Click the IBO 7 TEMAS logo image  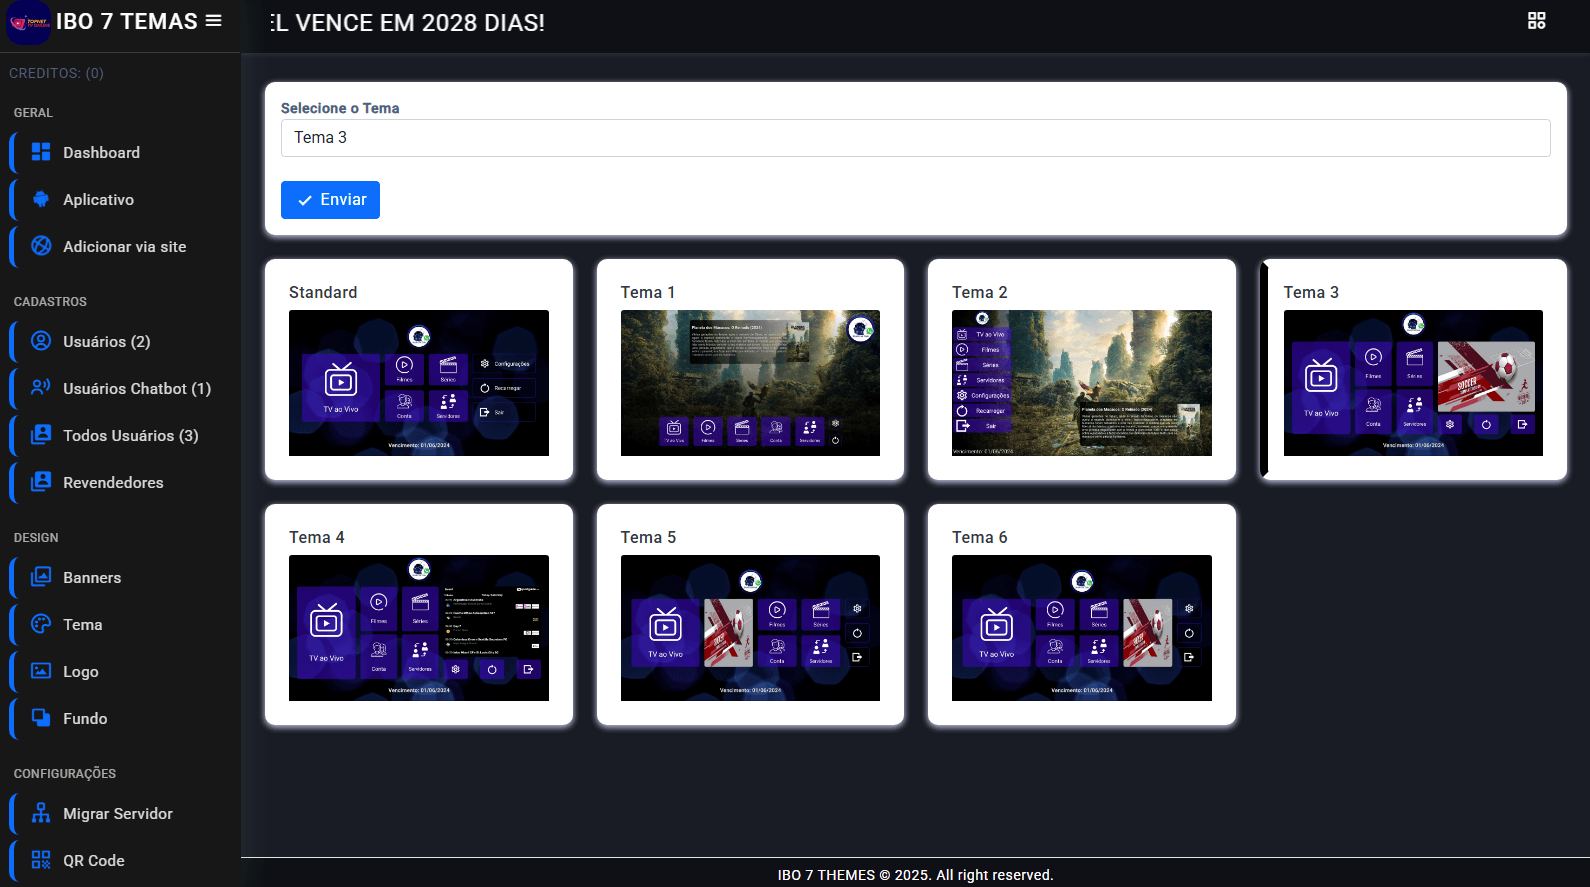point(28,23)
